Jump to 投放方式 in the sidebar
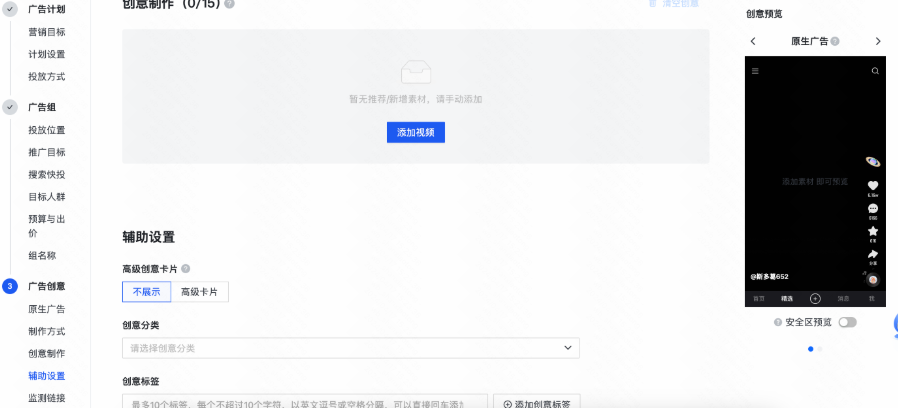Viewport: 898px width, 408px height. [47, 77]
